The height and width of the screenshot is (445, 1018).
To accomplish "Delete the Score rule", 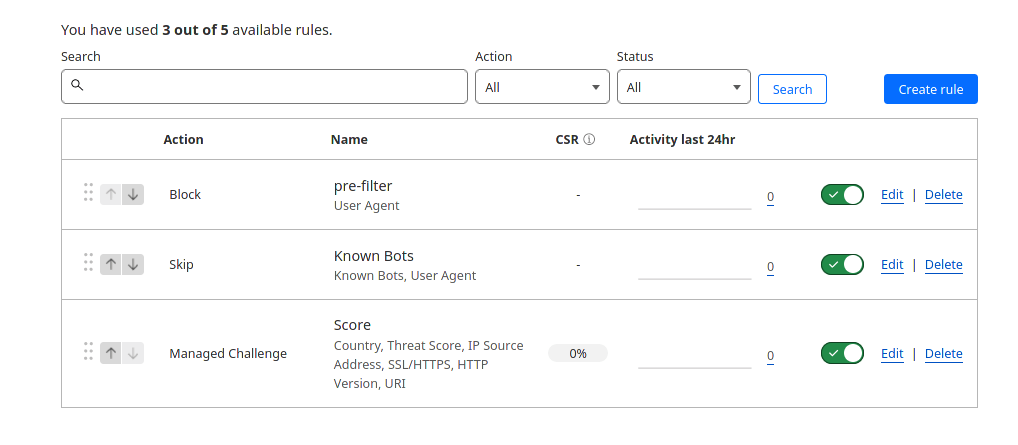I will 943,353.
